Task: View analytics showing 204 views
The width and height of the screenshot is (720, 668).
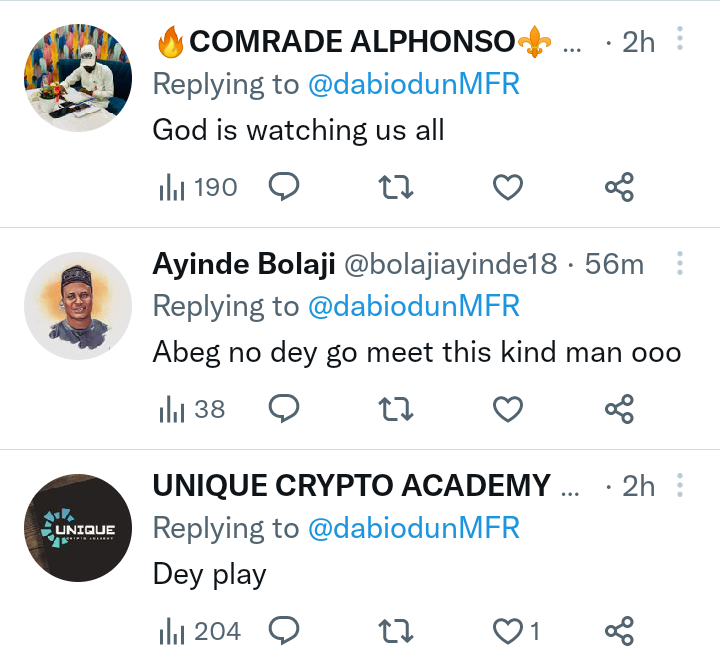Action: (200, 631)
